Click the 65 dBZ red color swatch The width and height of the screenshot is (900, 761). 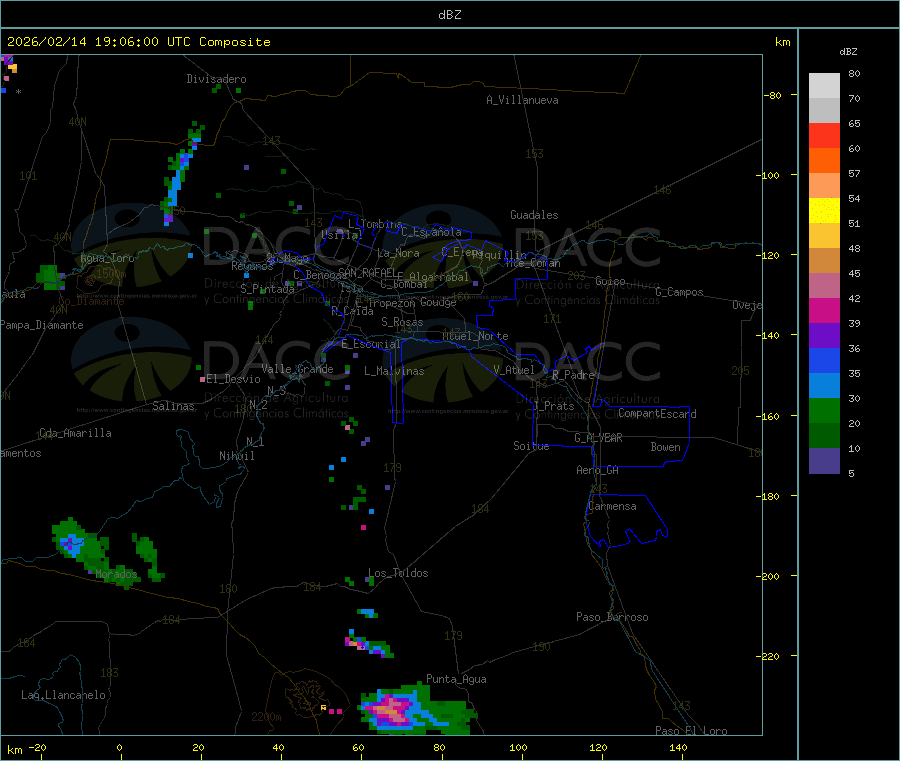click(x=824, y=135)
